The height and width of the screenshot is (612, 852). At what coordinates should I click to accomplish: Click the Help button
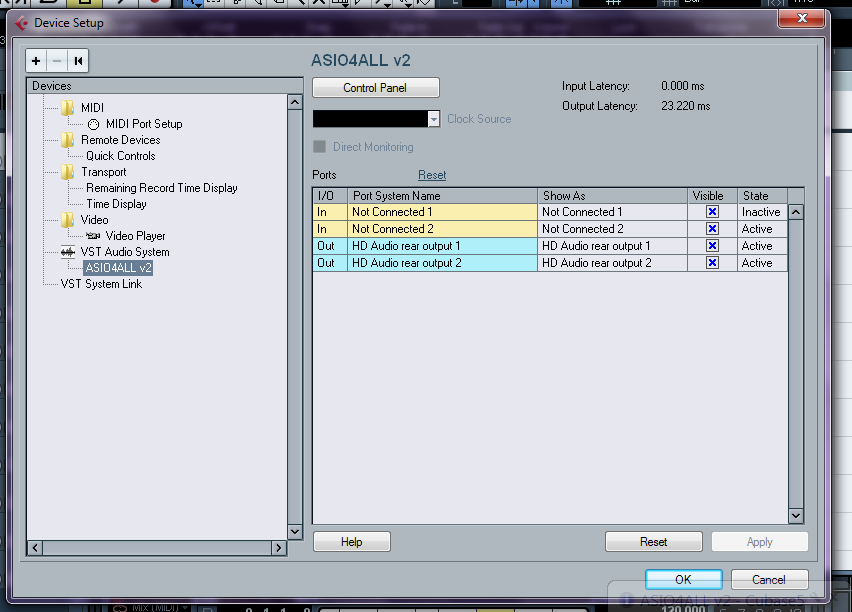(x=352, y=542)
